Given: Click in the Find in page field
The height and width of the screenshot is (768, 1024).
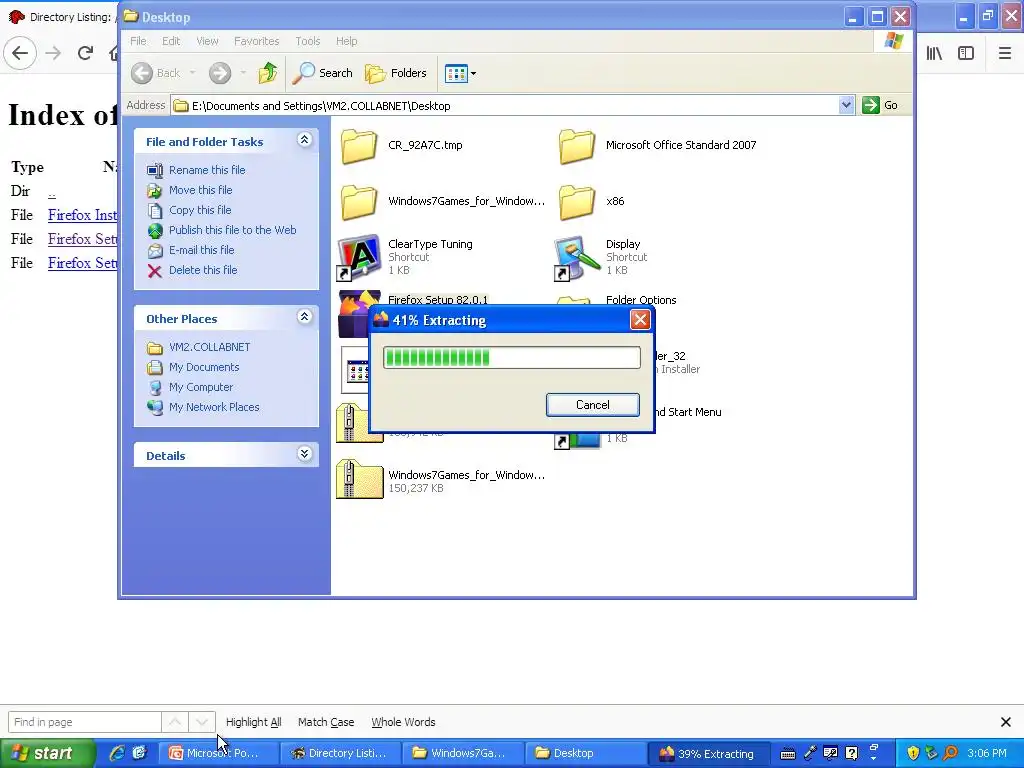Looking at the screenshot, I should 84,722.
